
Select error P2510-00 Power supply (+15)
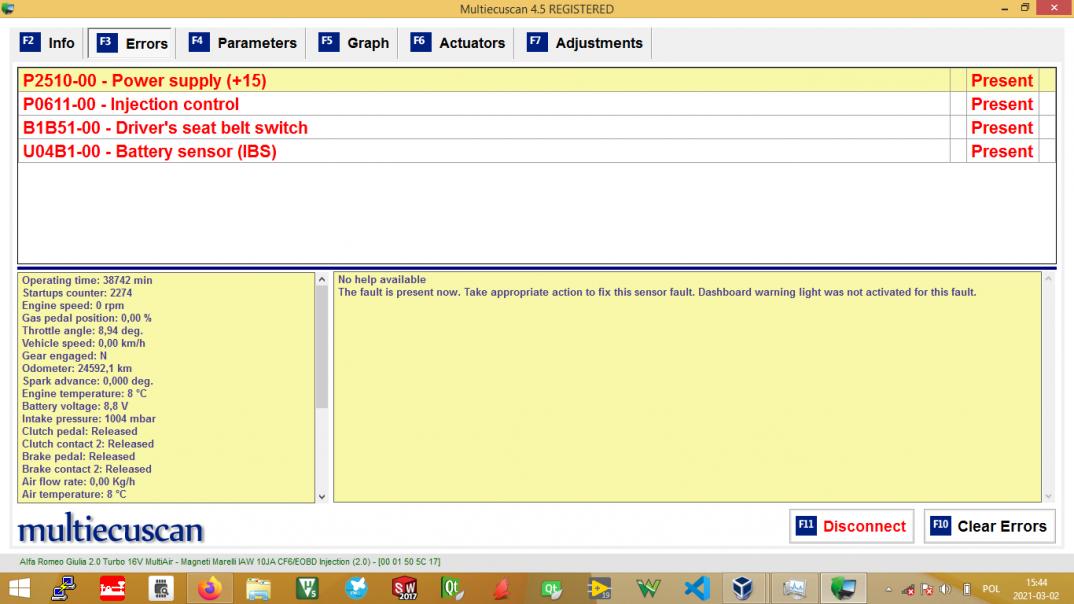(x=484, y=80)
